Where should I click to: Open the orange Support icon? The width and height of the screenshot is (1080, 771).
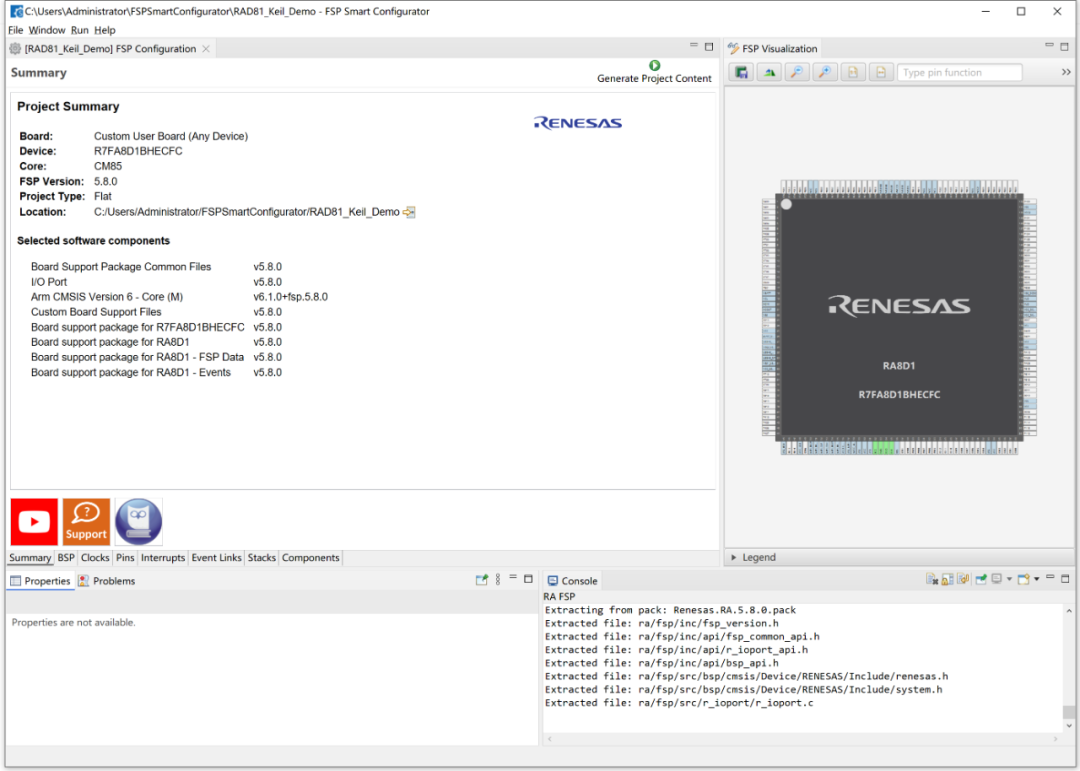pyautogui.click(x=86, y=521)
